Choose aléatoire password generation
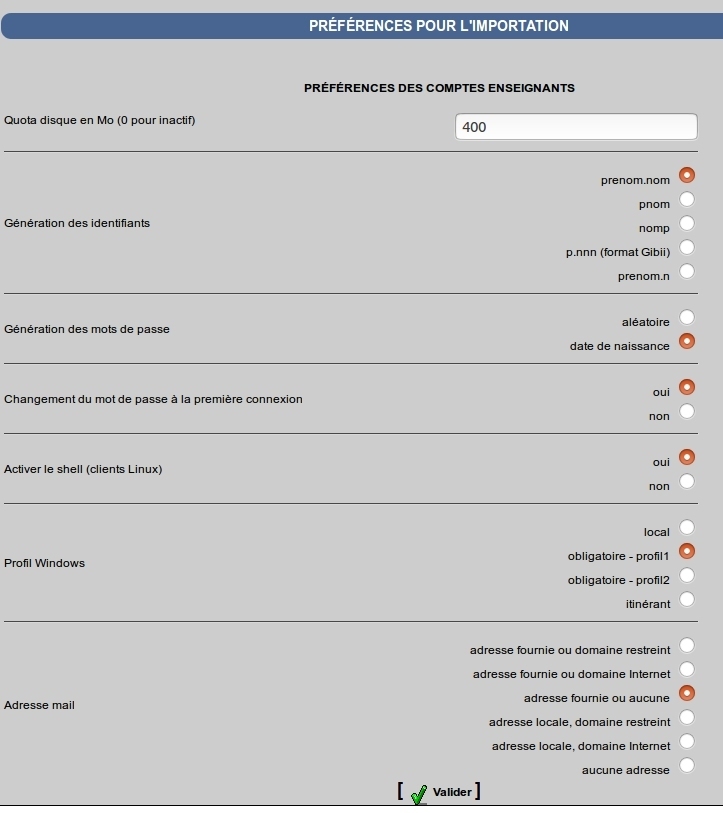This screenshot has width=723, height=813. 687,317
